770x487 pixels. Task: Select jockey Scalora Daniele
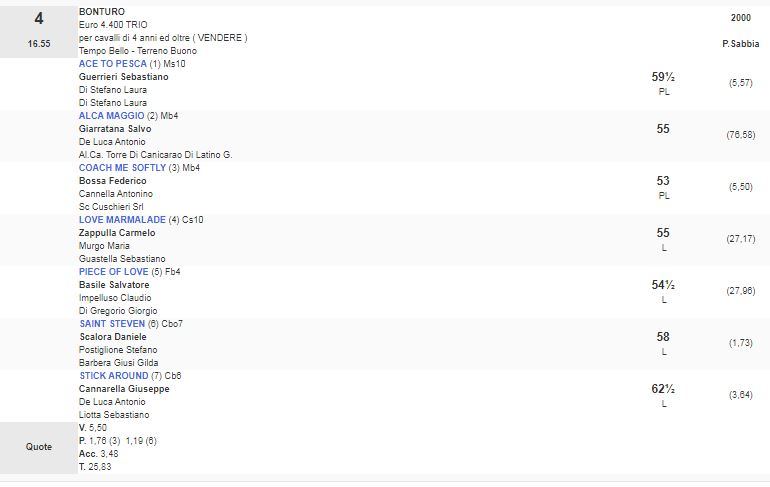112,337
